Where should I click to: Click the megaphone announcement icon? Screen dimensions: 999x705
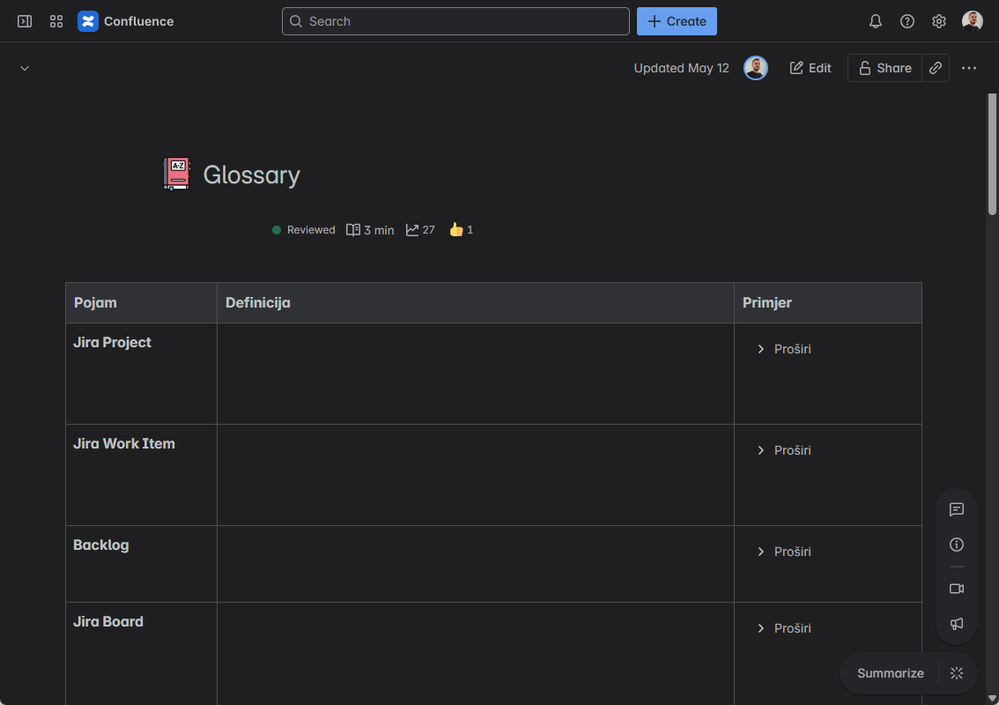coord(956,623)
